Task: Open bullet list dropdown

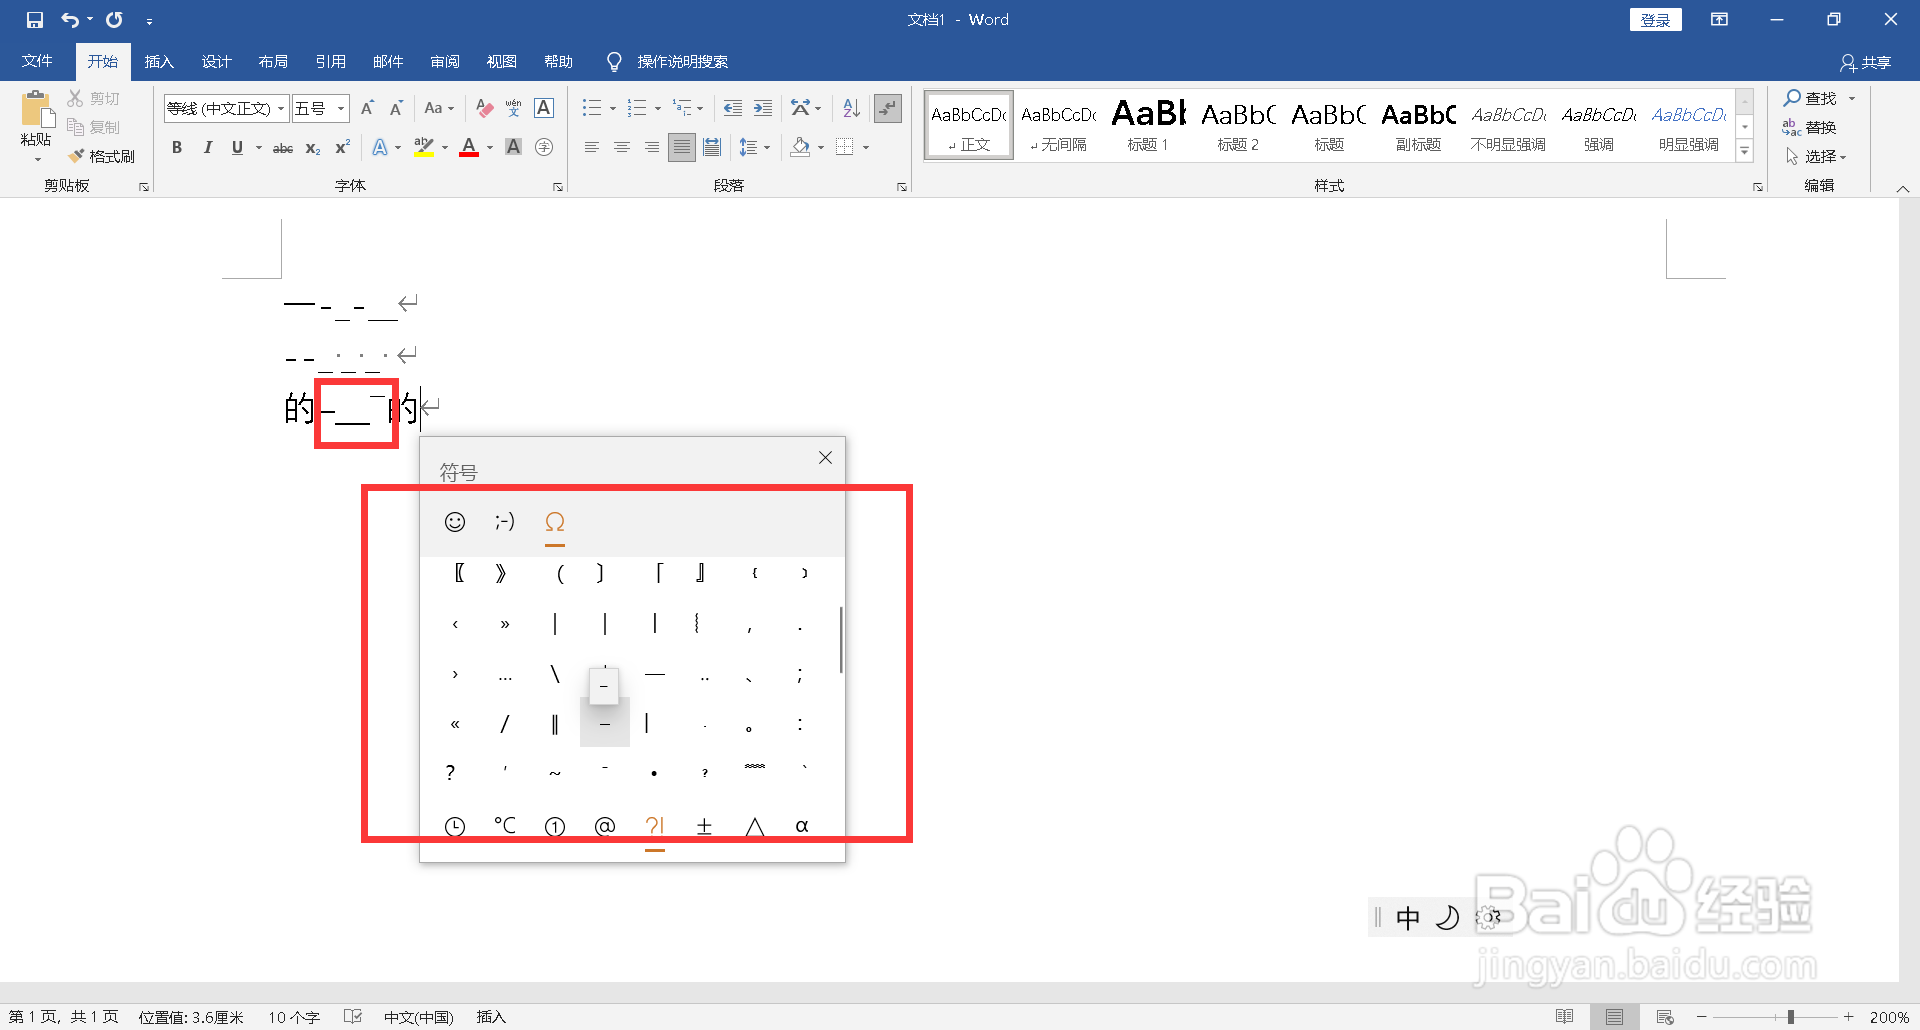Action: click(x=613, y=108)
